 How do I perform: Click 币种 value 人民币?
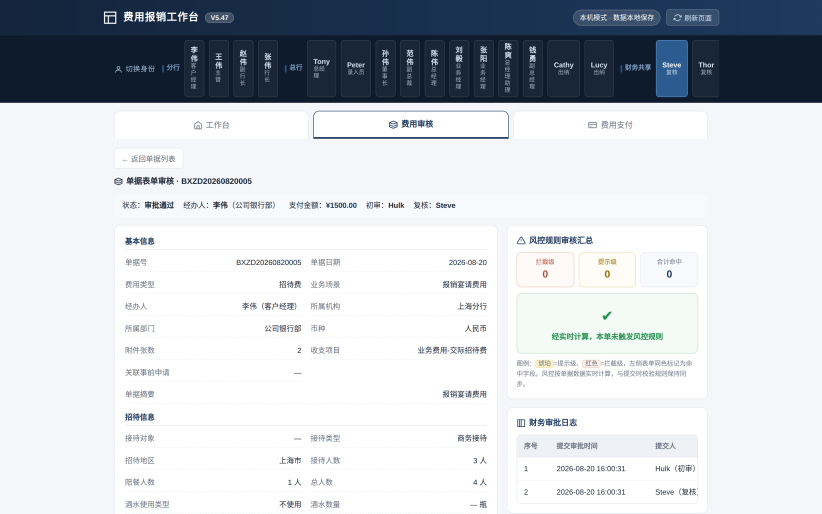[x=475, y=328]
